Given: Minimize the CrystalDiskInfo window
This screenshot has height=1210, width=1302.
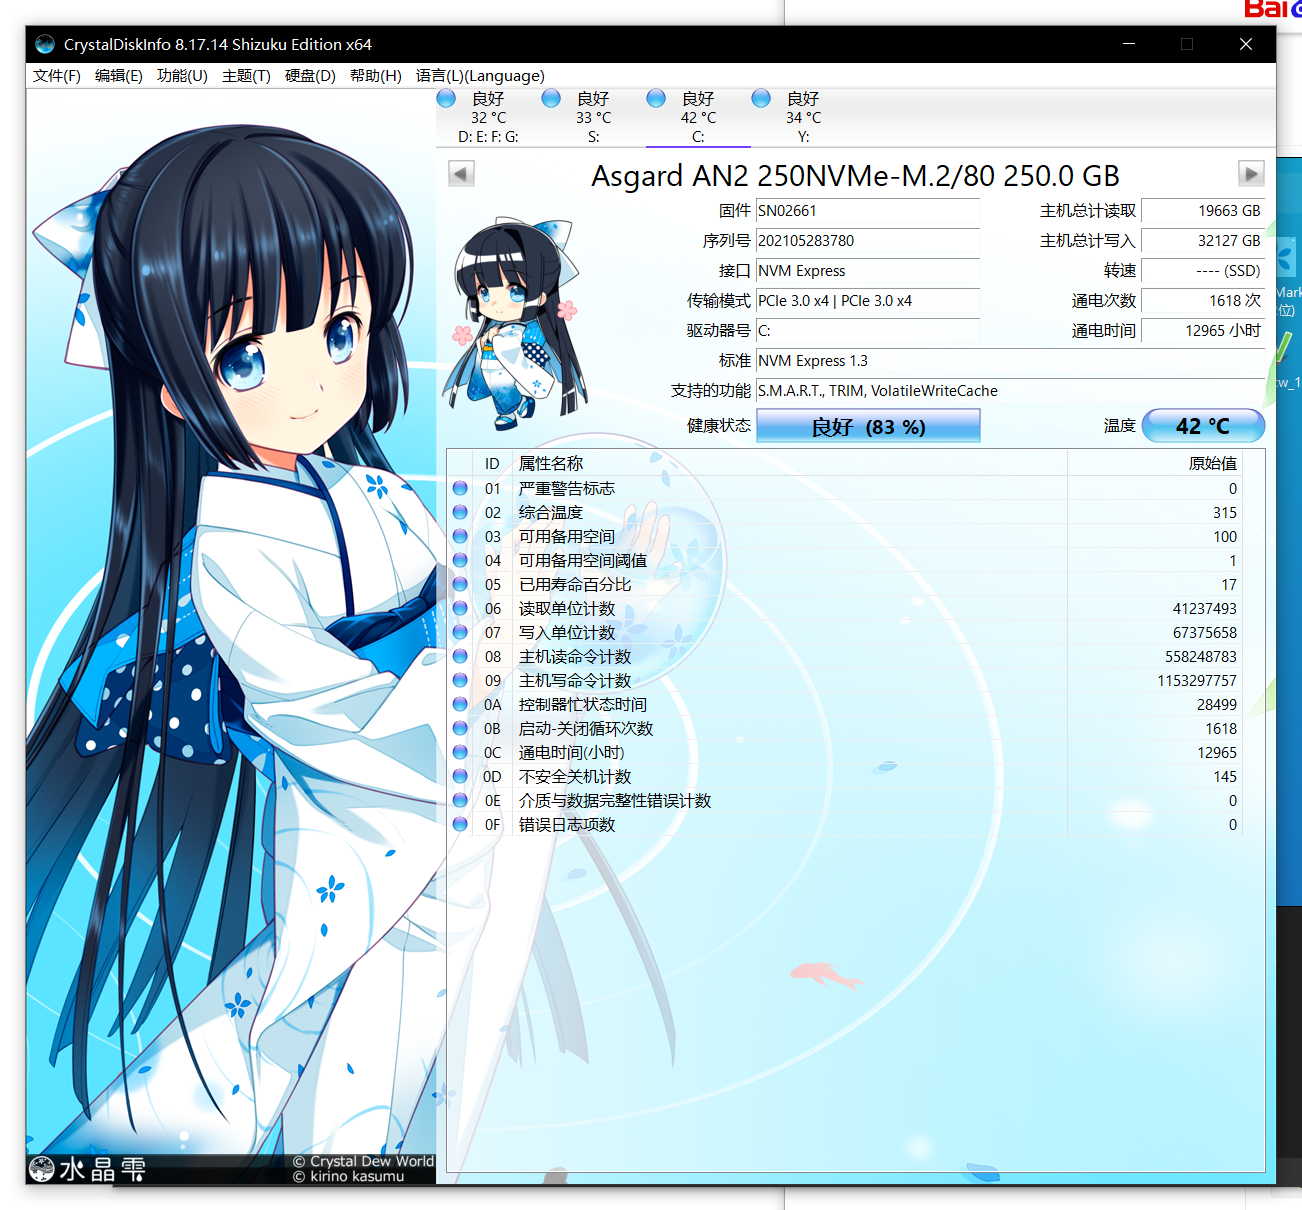Looking at the screenshot, I should [x=1129, y=44].
